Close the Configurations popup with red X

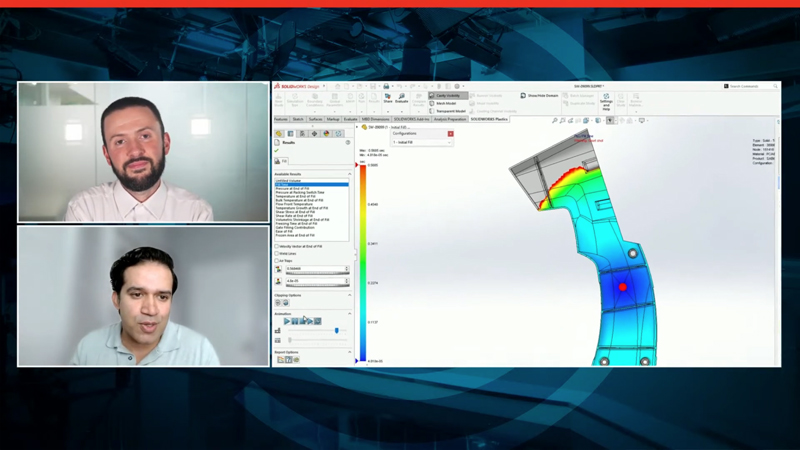450,133
